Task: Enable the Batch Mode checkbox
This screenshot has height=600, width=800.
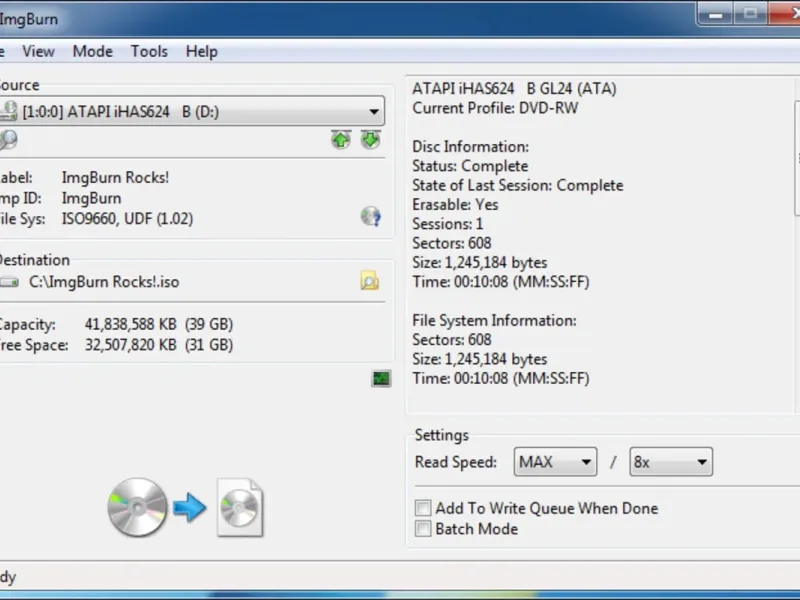Action: tap(423, 529)
